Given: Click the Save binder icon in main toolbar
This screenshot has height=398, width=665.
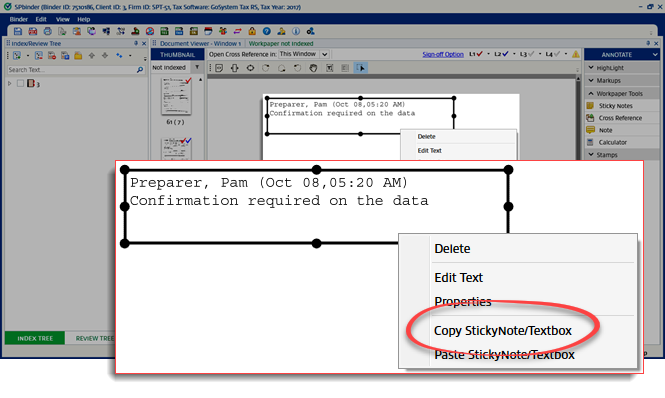Looking at the screenshot, I should pos(17,31).
